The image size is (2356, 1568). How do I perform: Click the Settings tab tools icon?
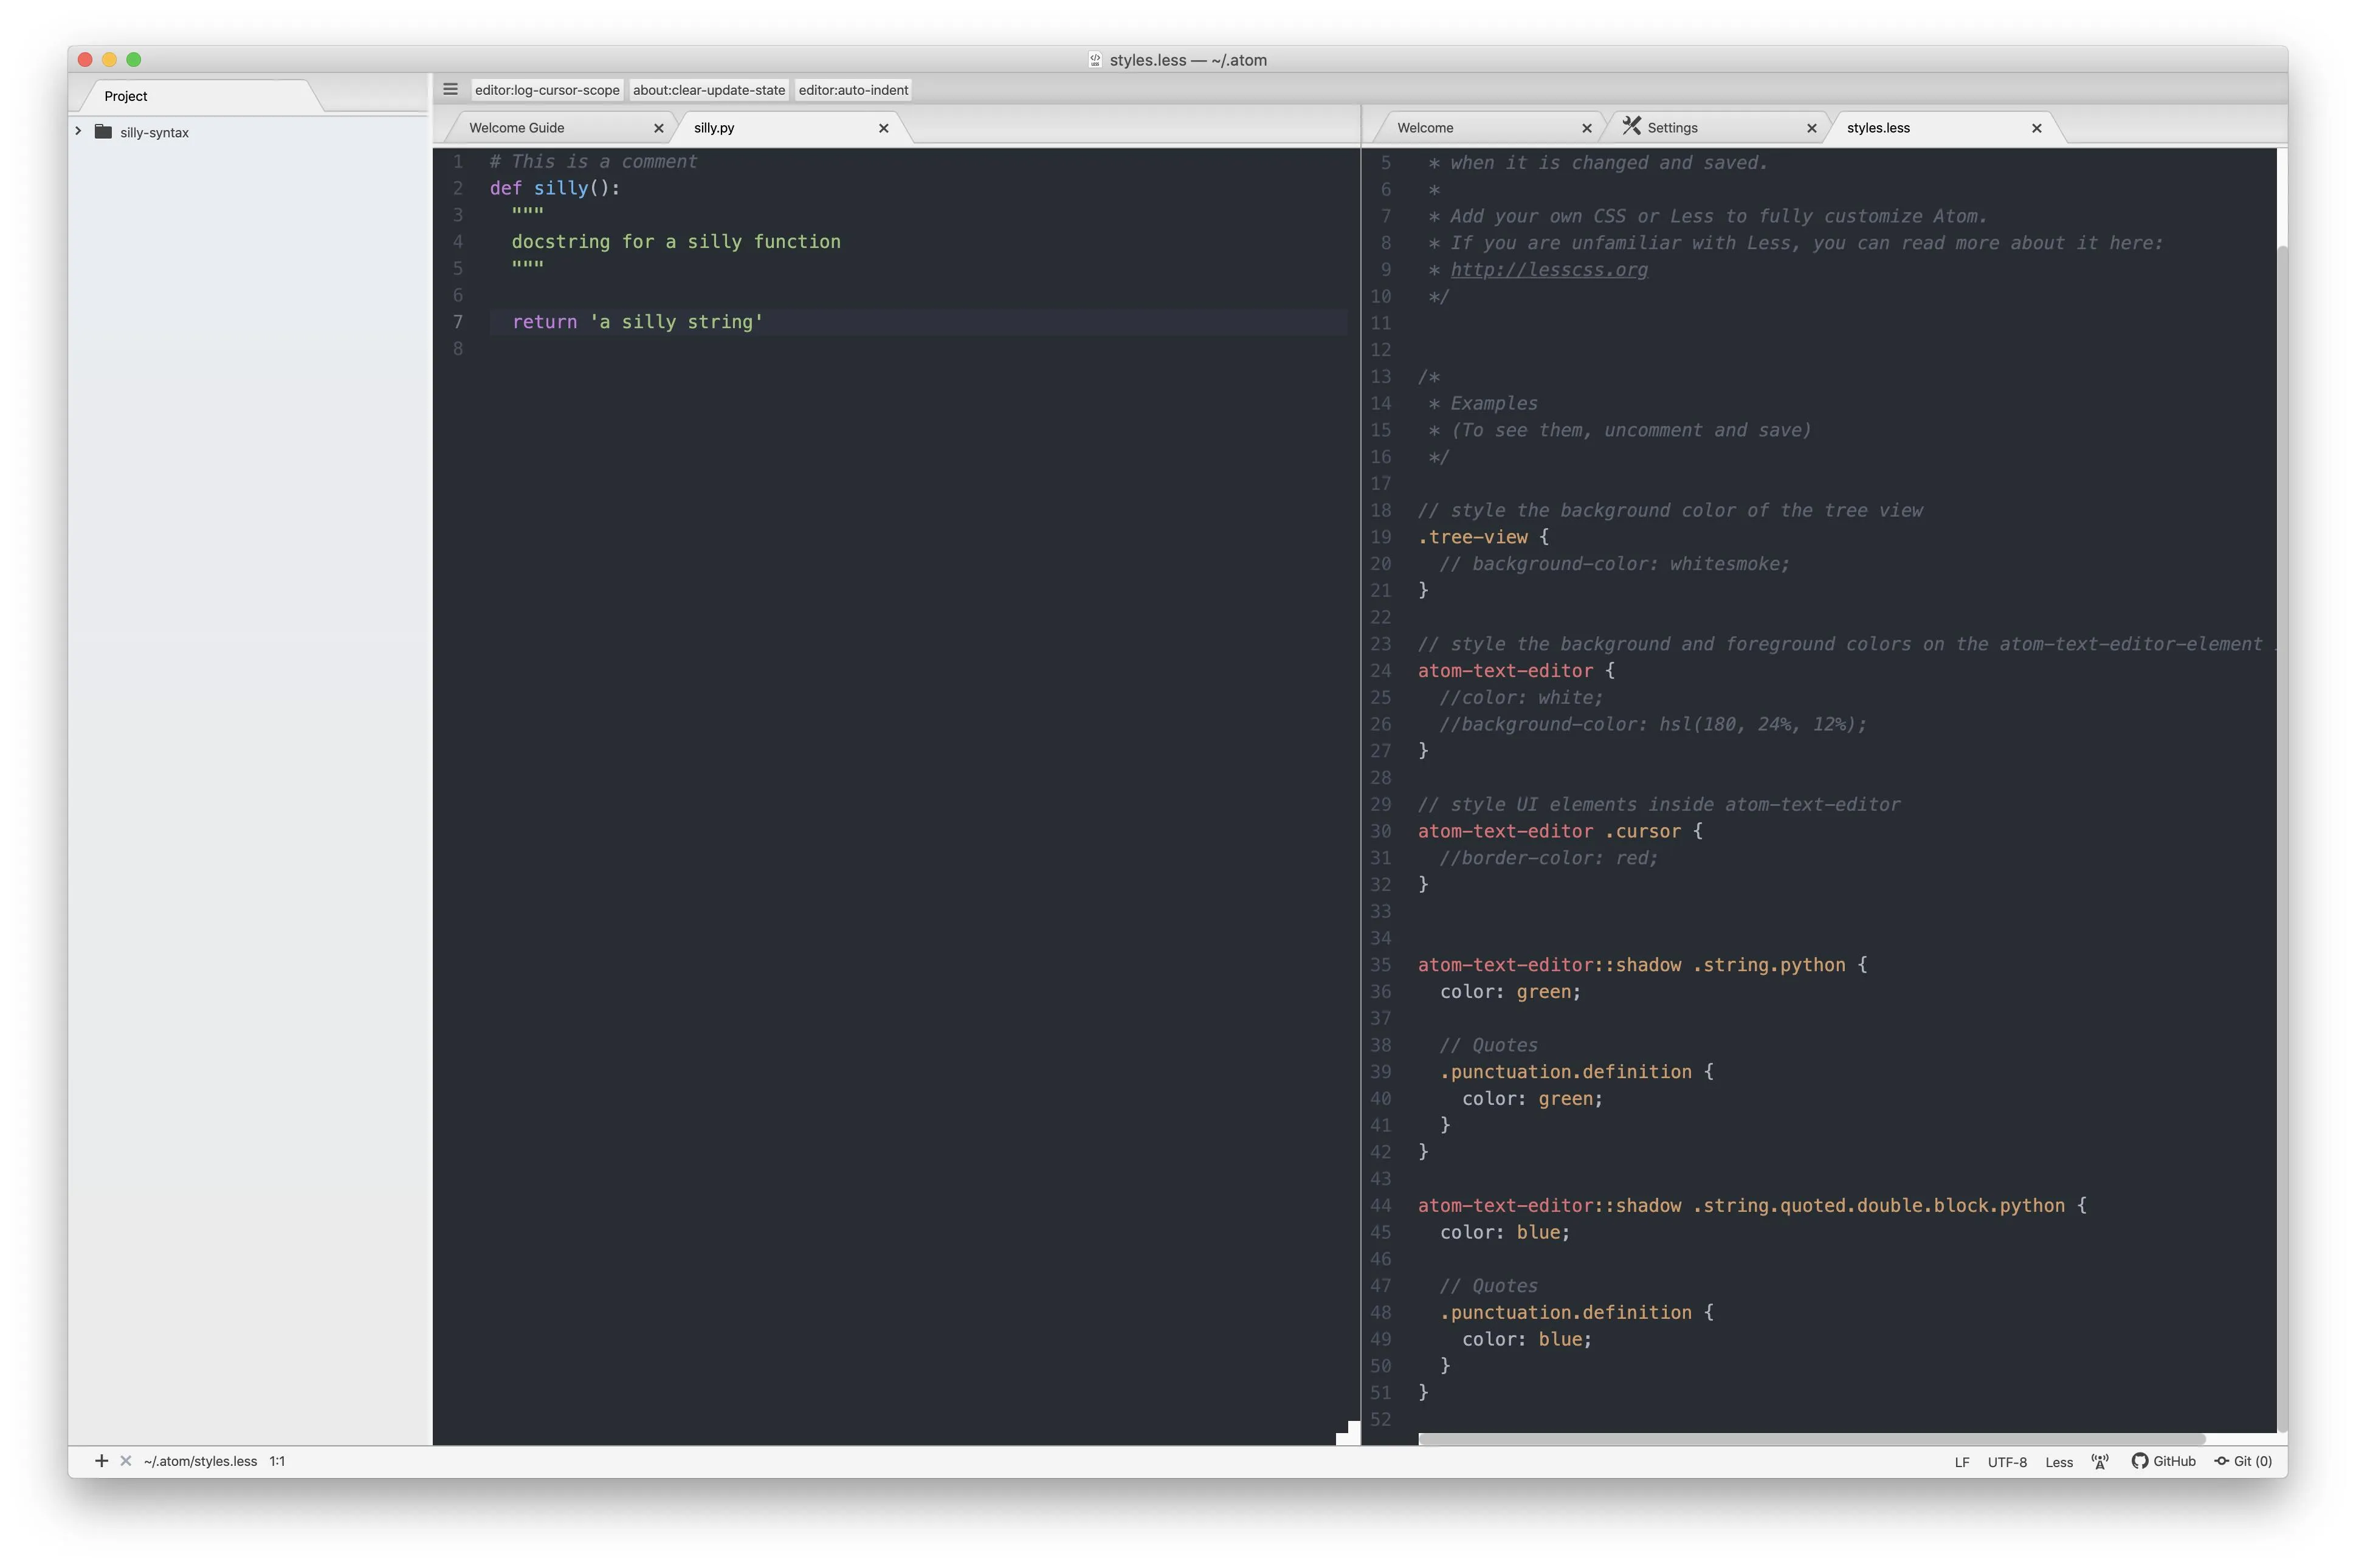[1631, 126]
